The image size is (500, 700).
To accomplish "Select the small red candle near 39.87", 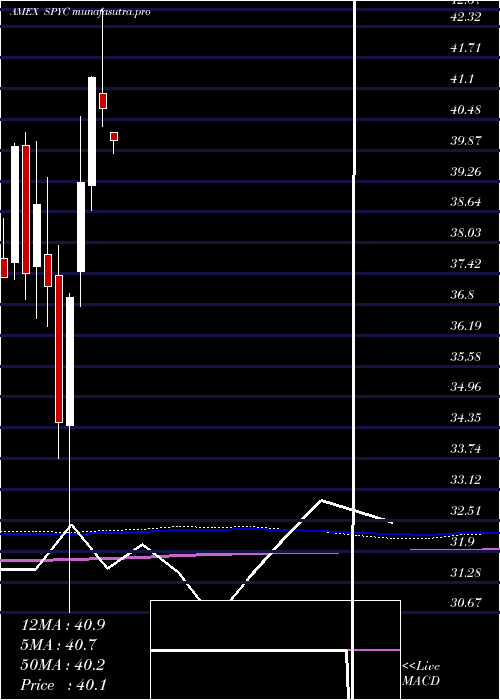I will (x=114, y=137).
